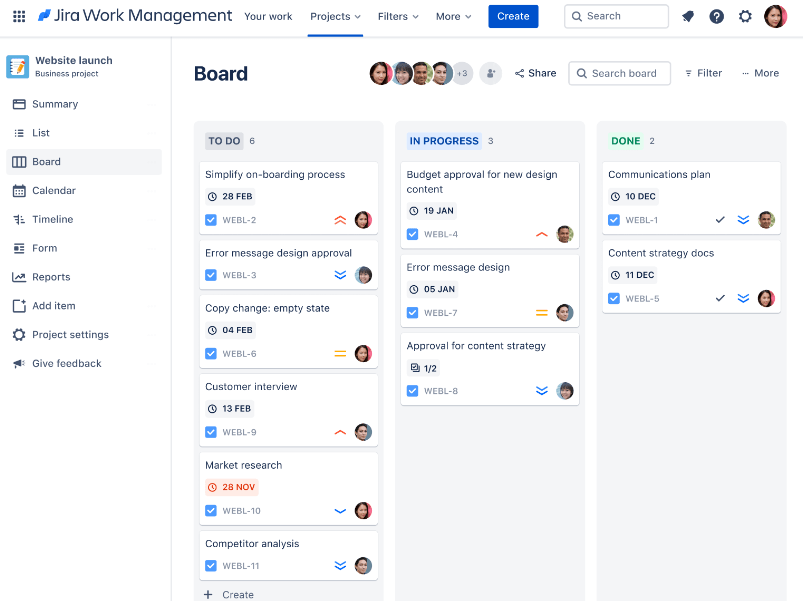Expand the More dropdown in top navigation

pyautogui.click(x=453, y=16)
